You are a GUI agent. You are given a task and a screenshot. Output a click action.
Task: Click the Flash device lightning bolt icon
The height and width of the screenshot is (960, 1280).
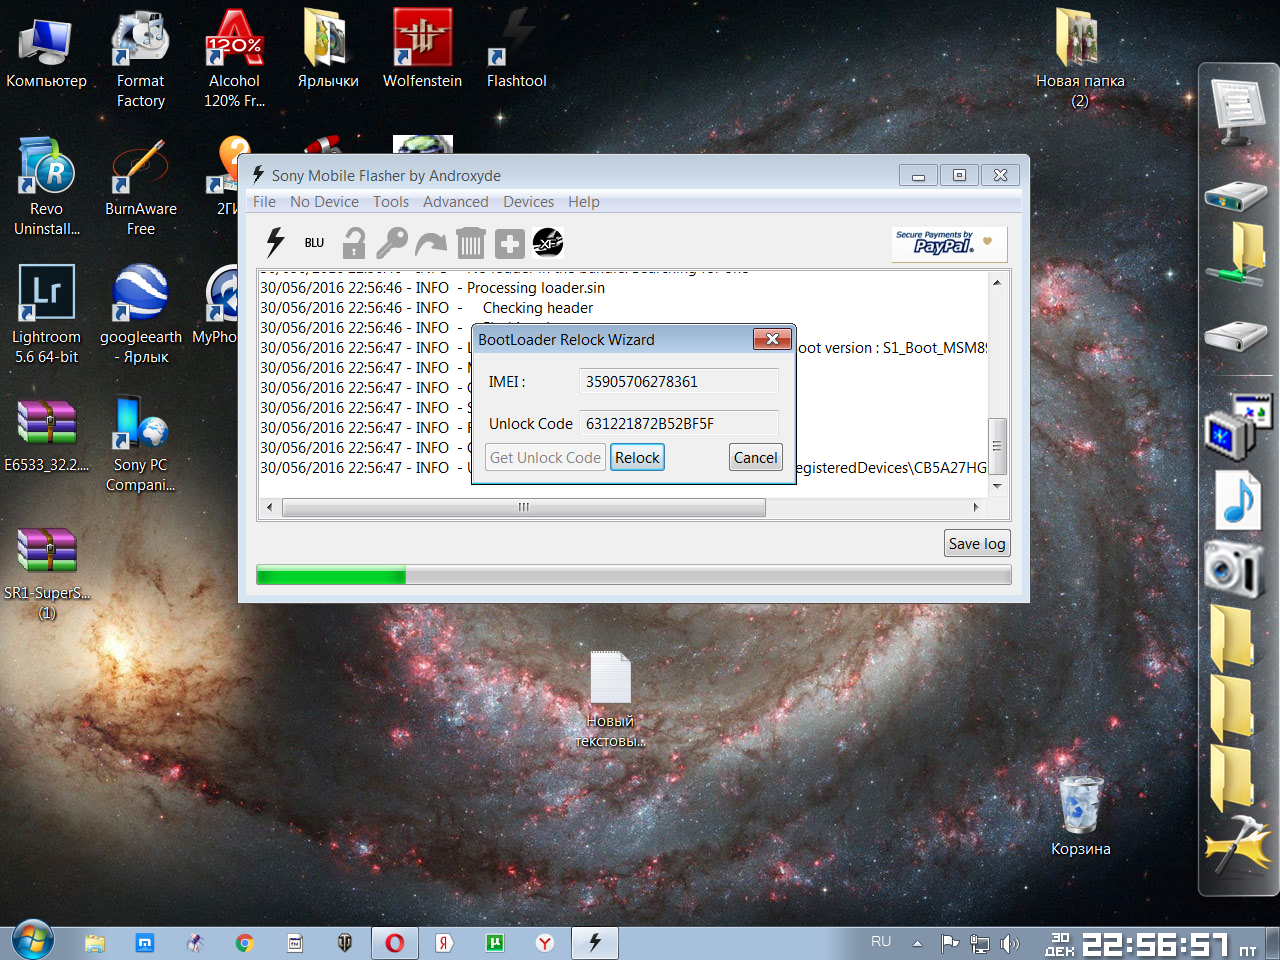275,242
